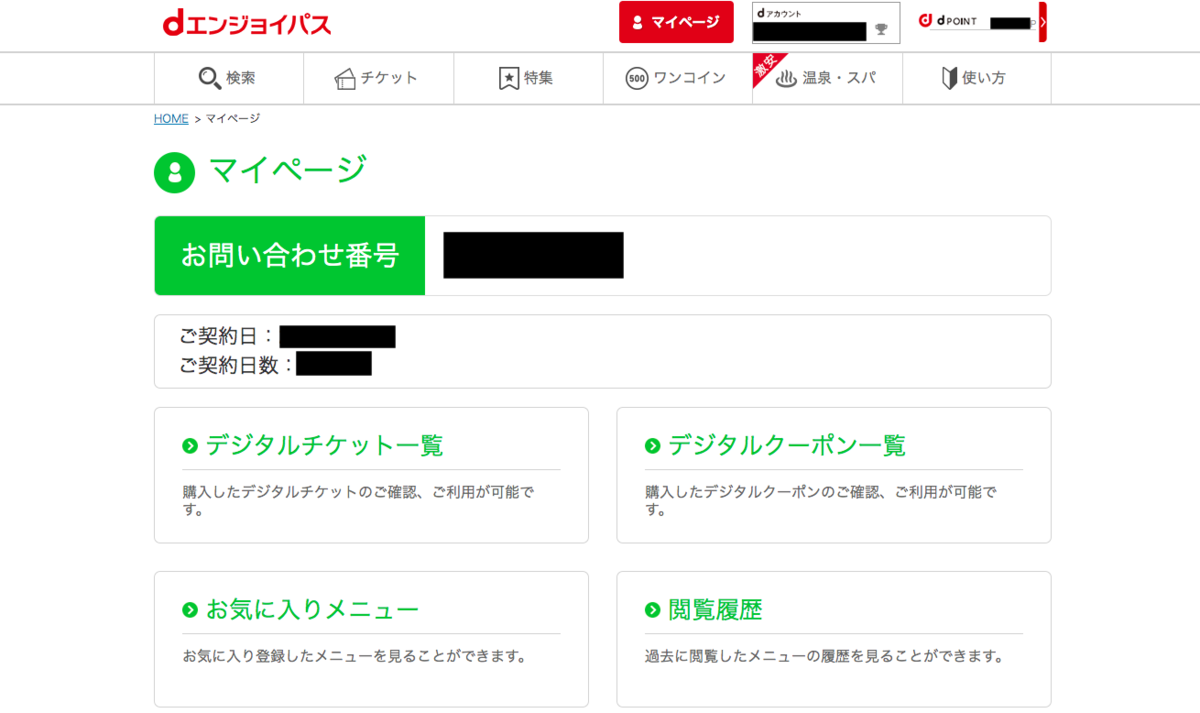Open the 使い方 navigation tab
Image resolution: width=1200 pixels, height=713 pixels.
click(977, 78)
